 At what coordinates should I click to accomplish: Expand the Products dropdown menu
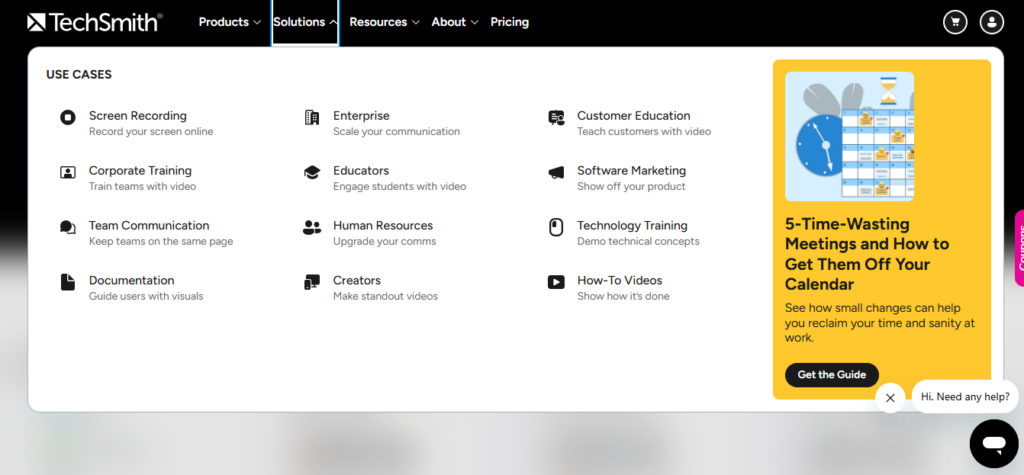point(229,22)
